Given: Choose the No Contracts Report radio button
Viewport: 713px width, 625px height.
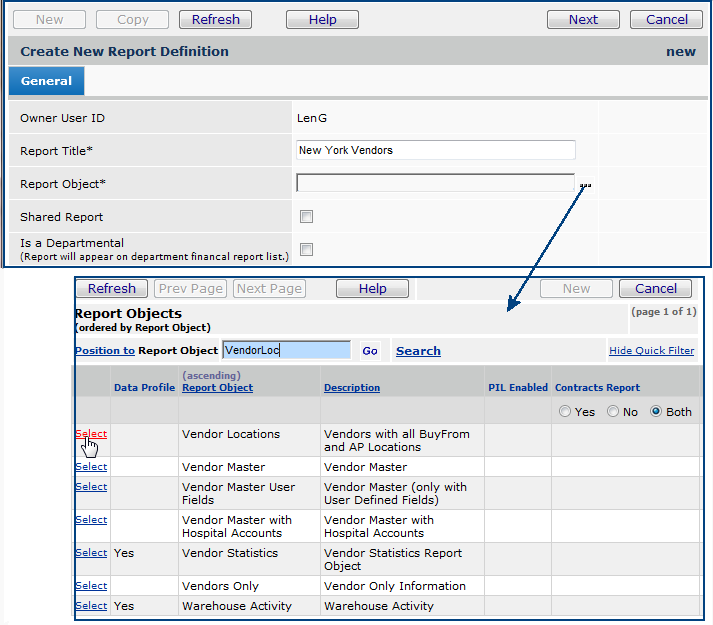Looking at the screenshot, I should [x=614, y=412].
